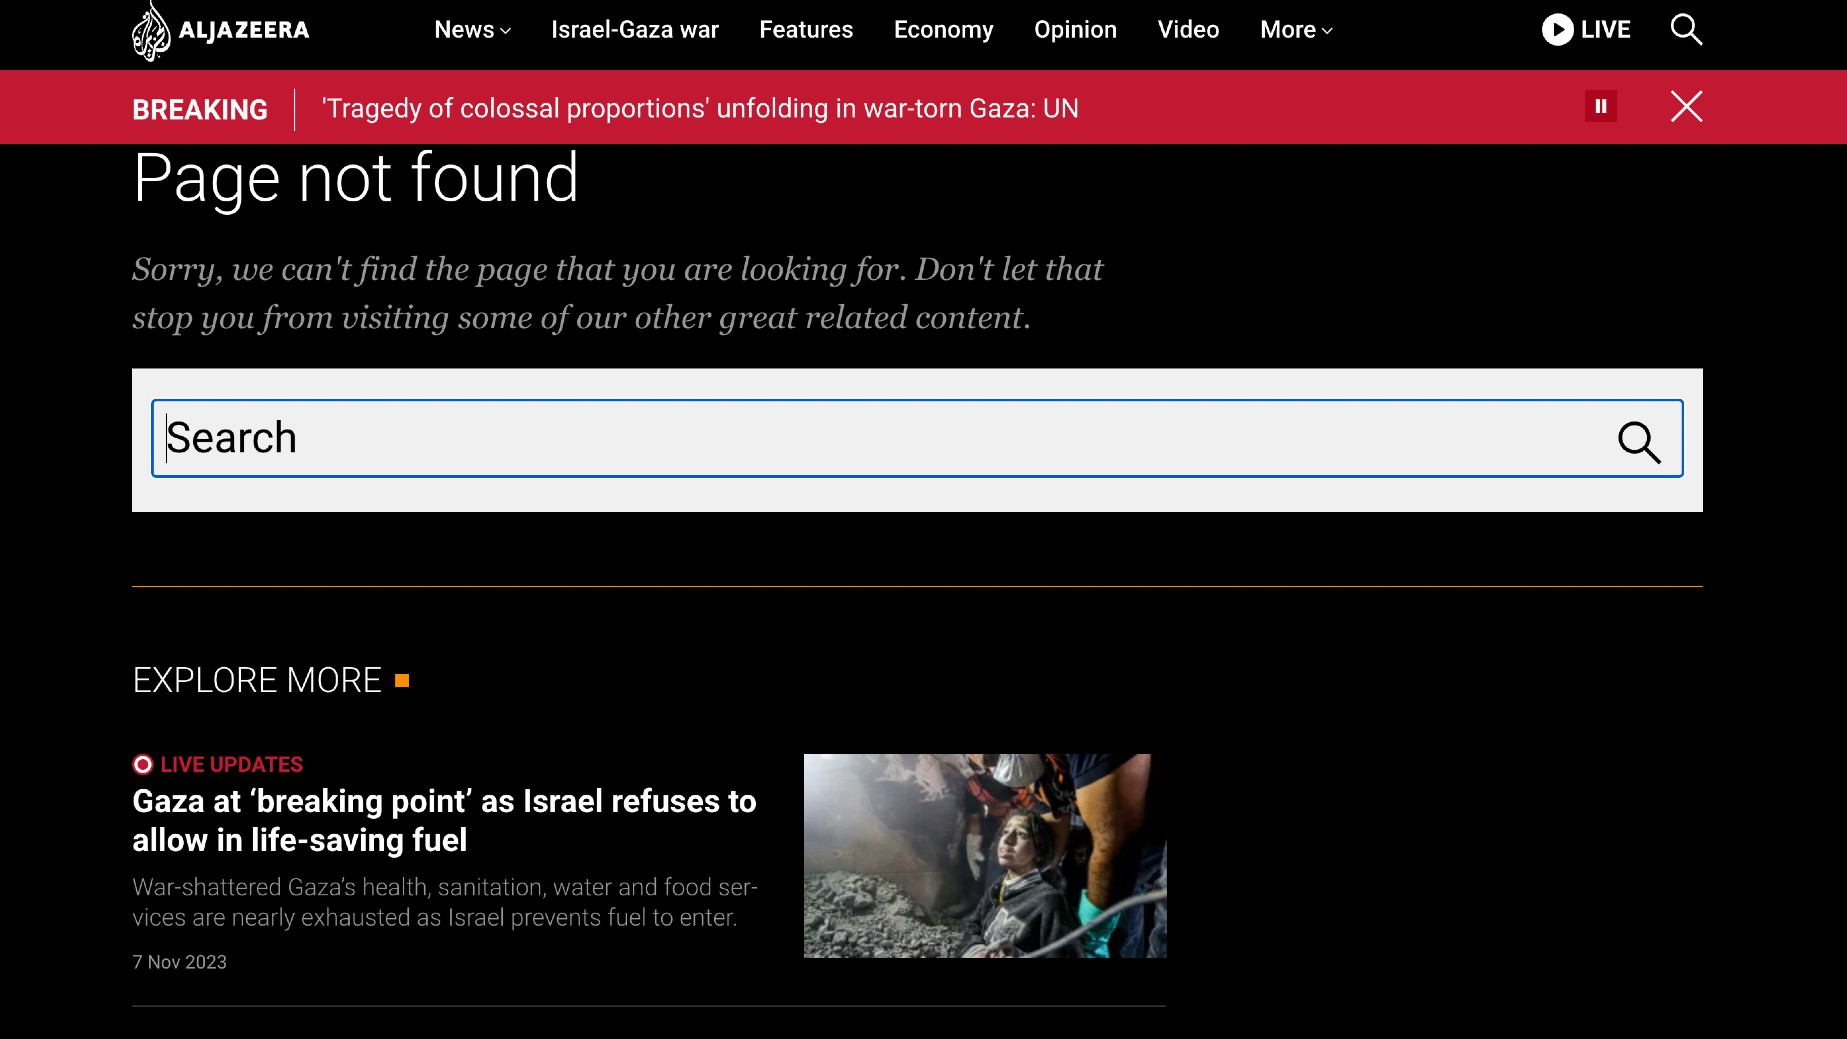Click the Al Jazeera logo
Screen dimensions: 1847x1039
(220, 29)
